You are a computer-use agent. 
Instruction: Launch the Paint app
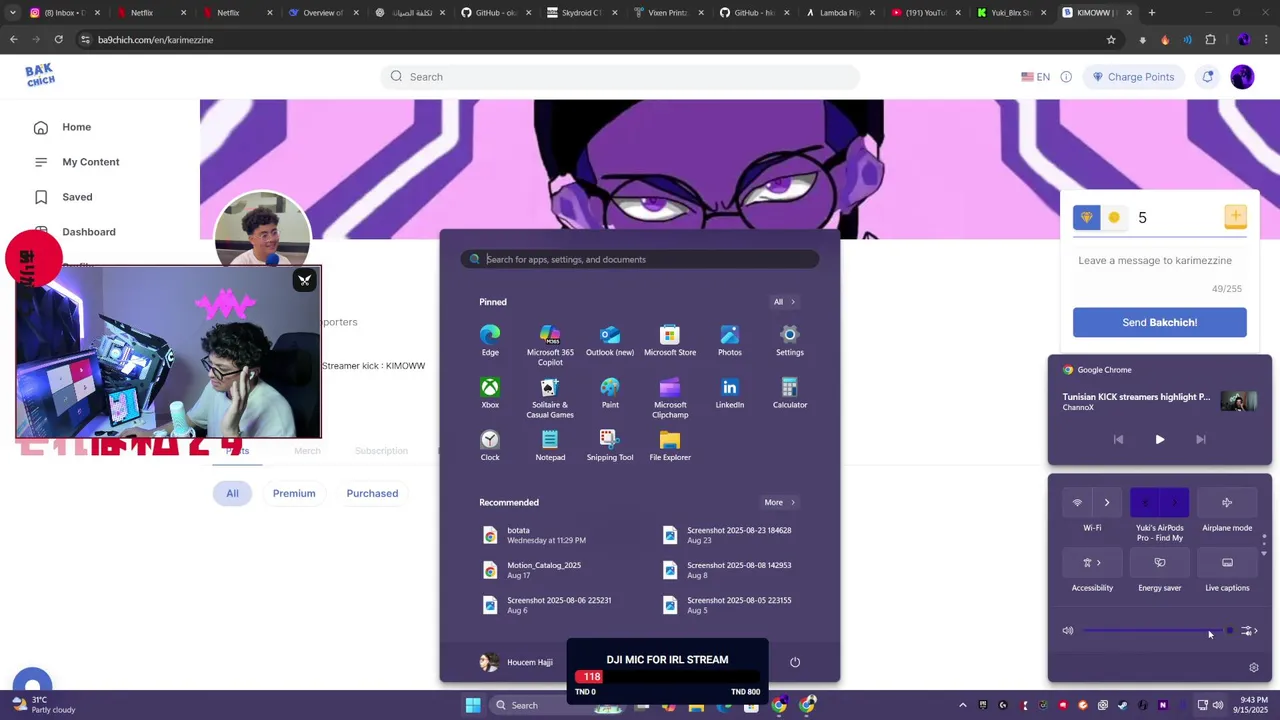(610, 393)
